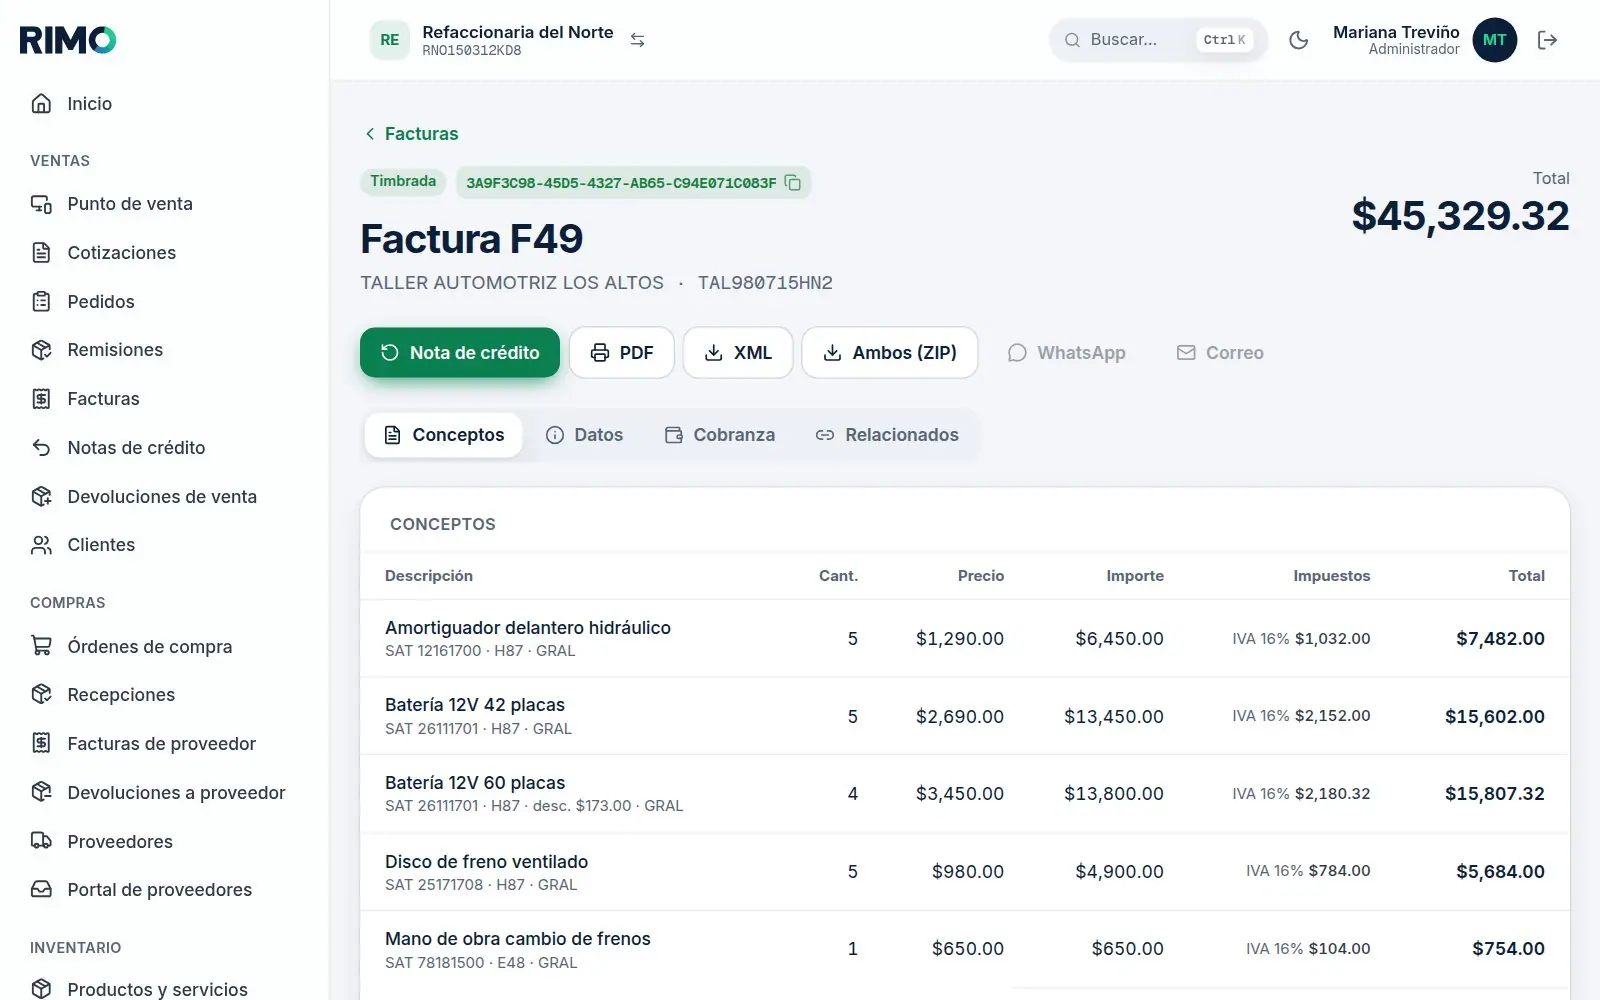Image resolution: width=1600 pixels, height=1000 pixels.
Task: Send the invoice via WhatsApp
Action: point(1066,353)
